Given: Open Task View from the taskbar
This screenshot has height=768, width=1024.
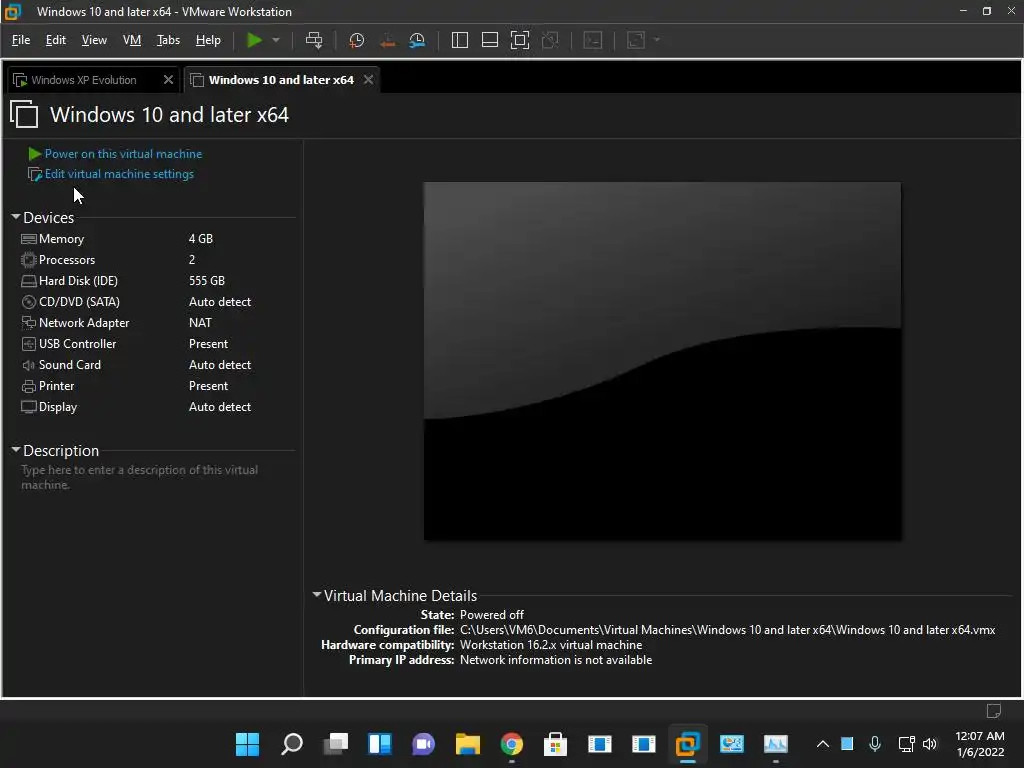Looking at the screenshot, I should [x=336, y=744].
